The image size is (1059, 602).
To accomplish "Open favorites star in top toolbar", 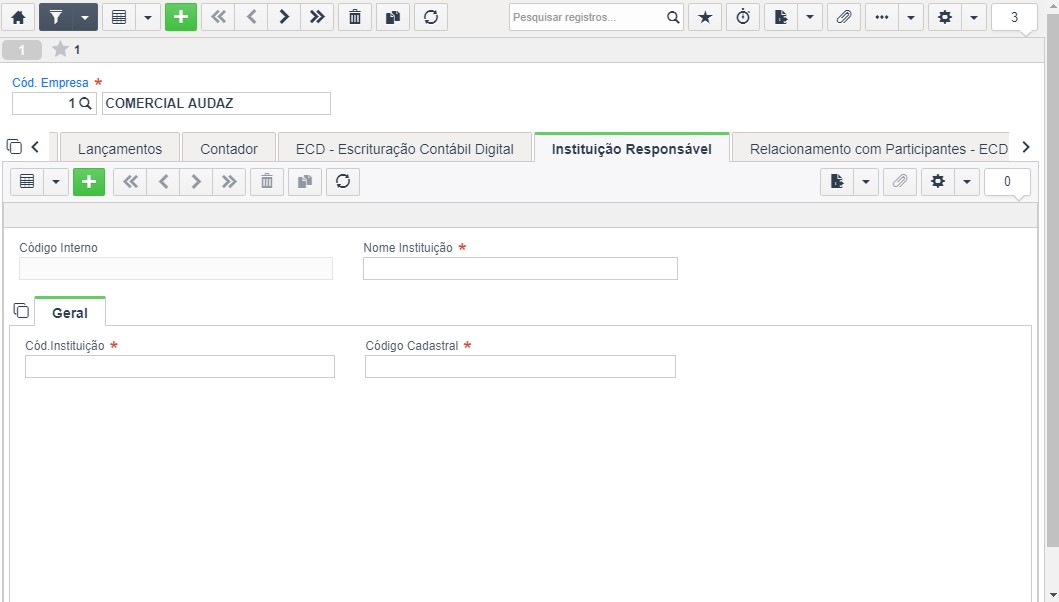I will (x=705, y=17).
